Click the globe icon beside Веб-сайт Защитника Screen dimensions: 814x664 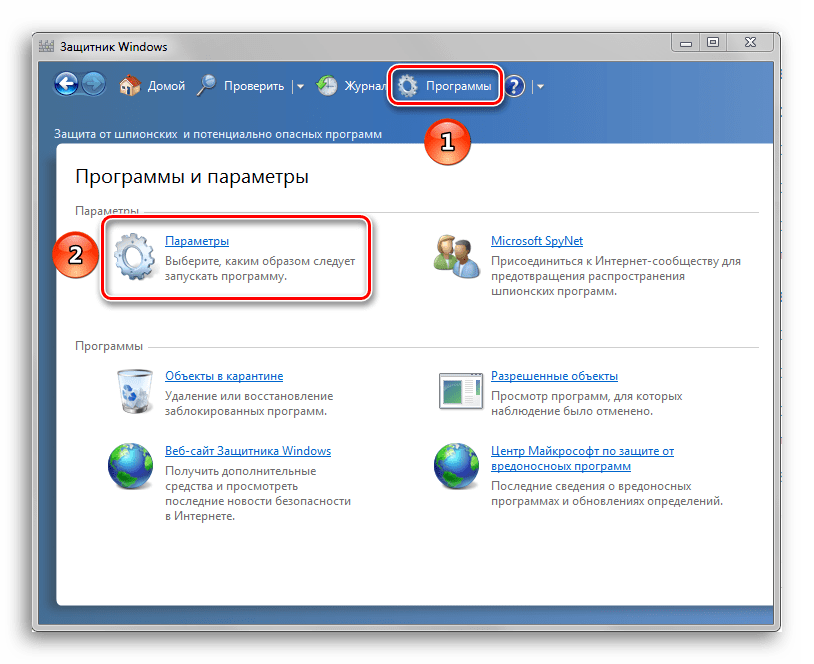click(x=130, y=466)
